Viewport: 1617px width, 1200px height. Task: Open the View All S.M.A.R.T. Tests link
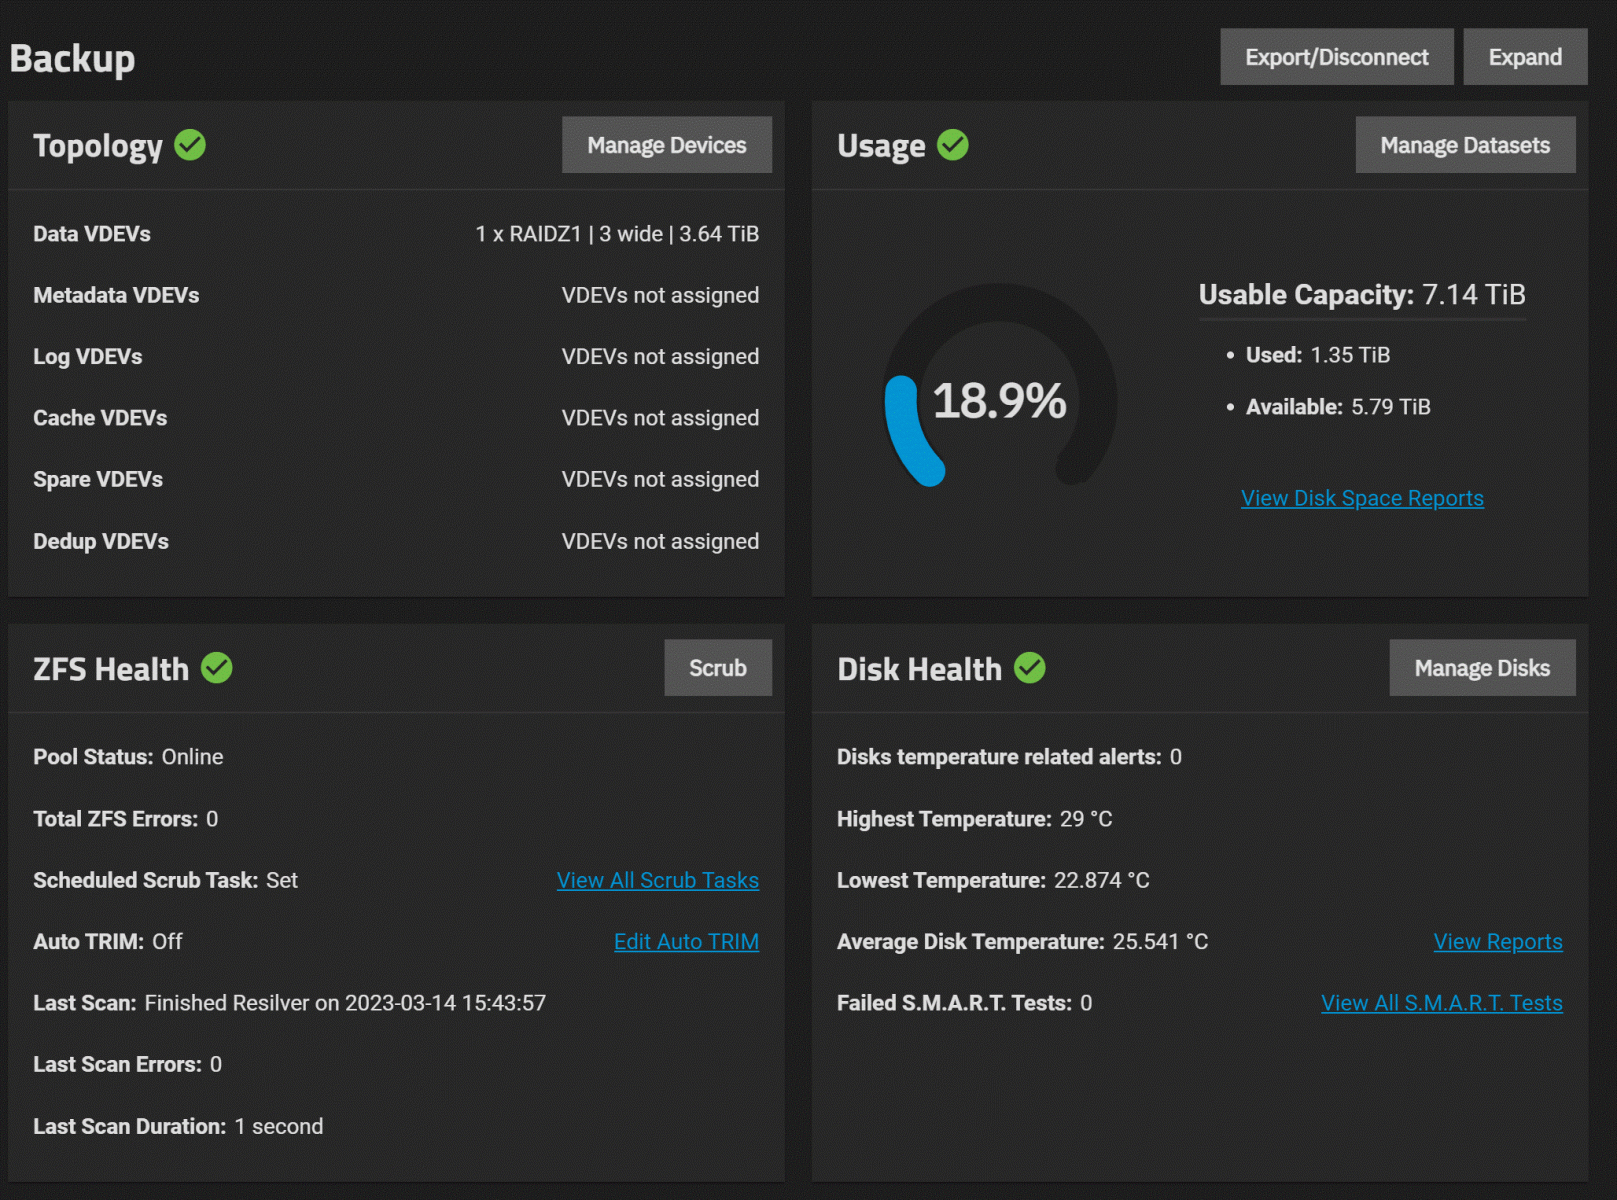point(1441,1003)
